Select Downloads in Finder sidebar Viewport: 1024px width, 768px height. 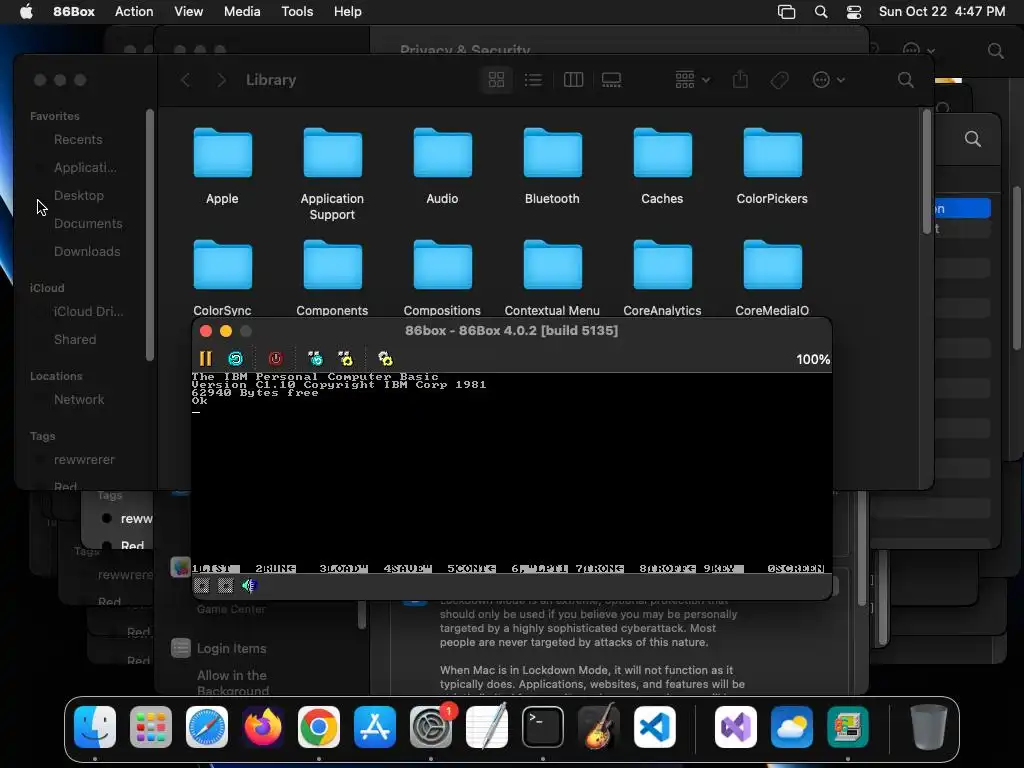coord(87,251)
